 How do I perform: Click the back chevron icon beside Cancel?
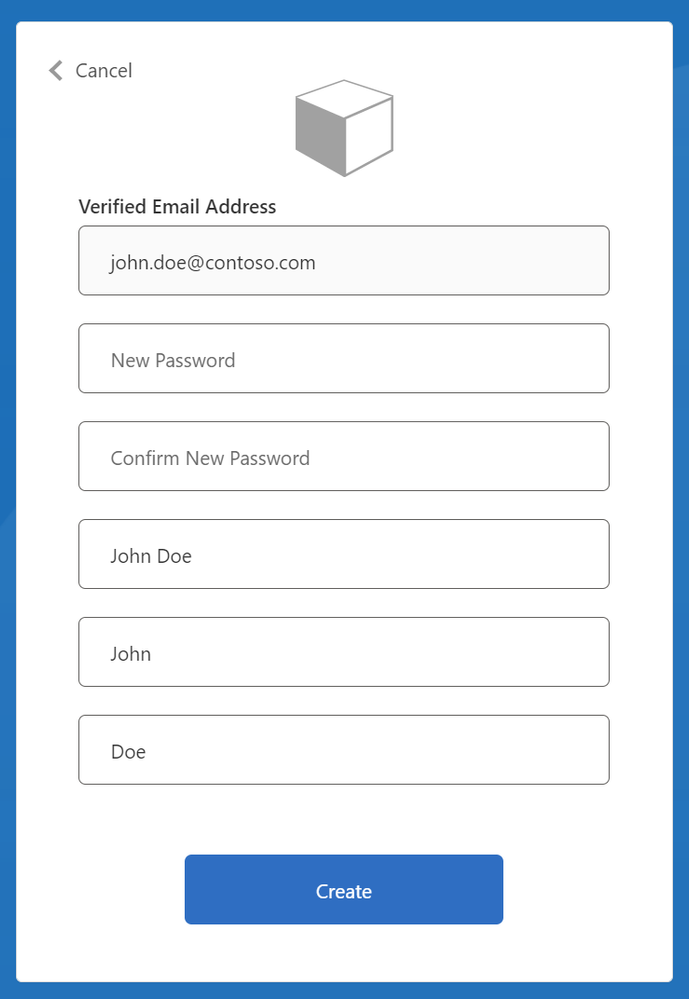pyautogui.click(x=55, y=71)
